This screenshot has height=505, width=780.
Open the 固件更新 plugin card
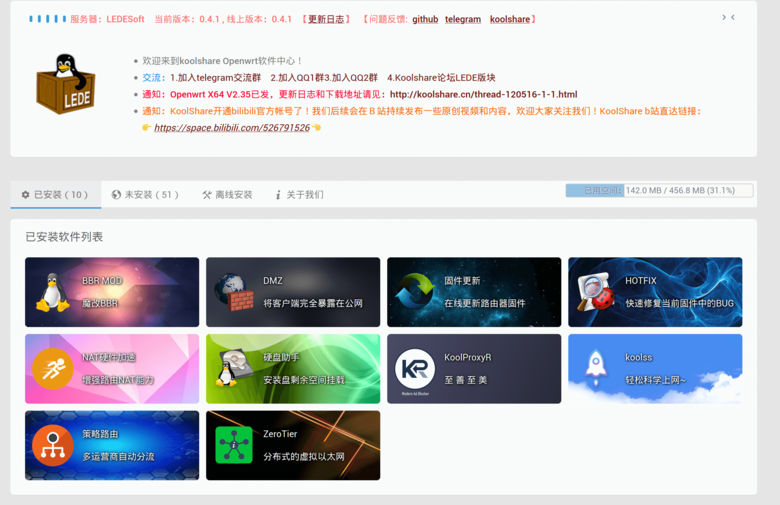point(474,292)
